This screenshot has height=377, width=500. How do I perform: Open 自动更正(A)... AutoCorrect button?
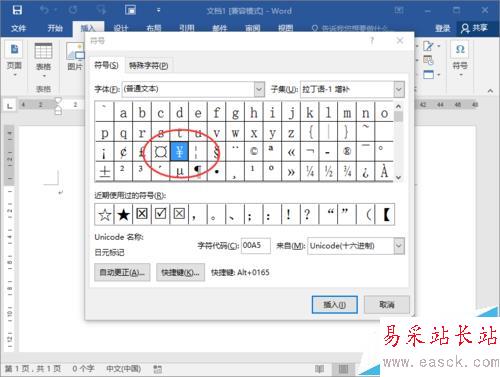[x=122, y=272]
